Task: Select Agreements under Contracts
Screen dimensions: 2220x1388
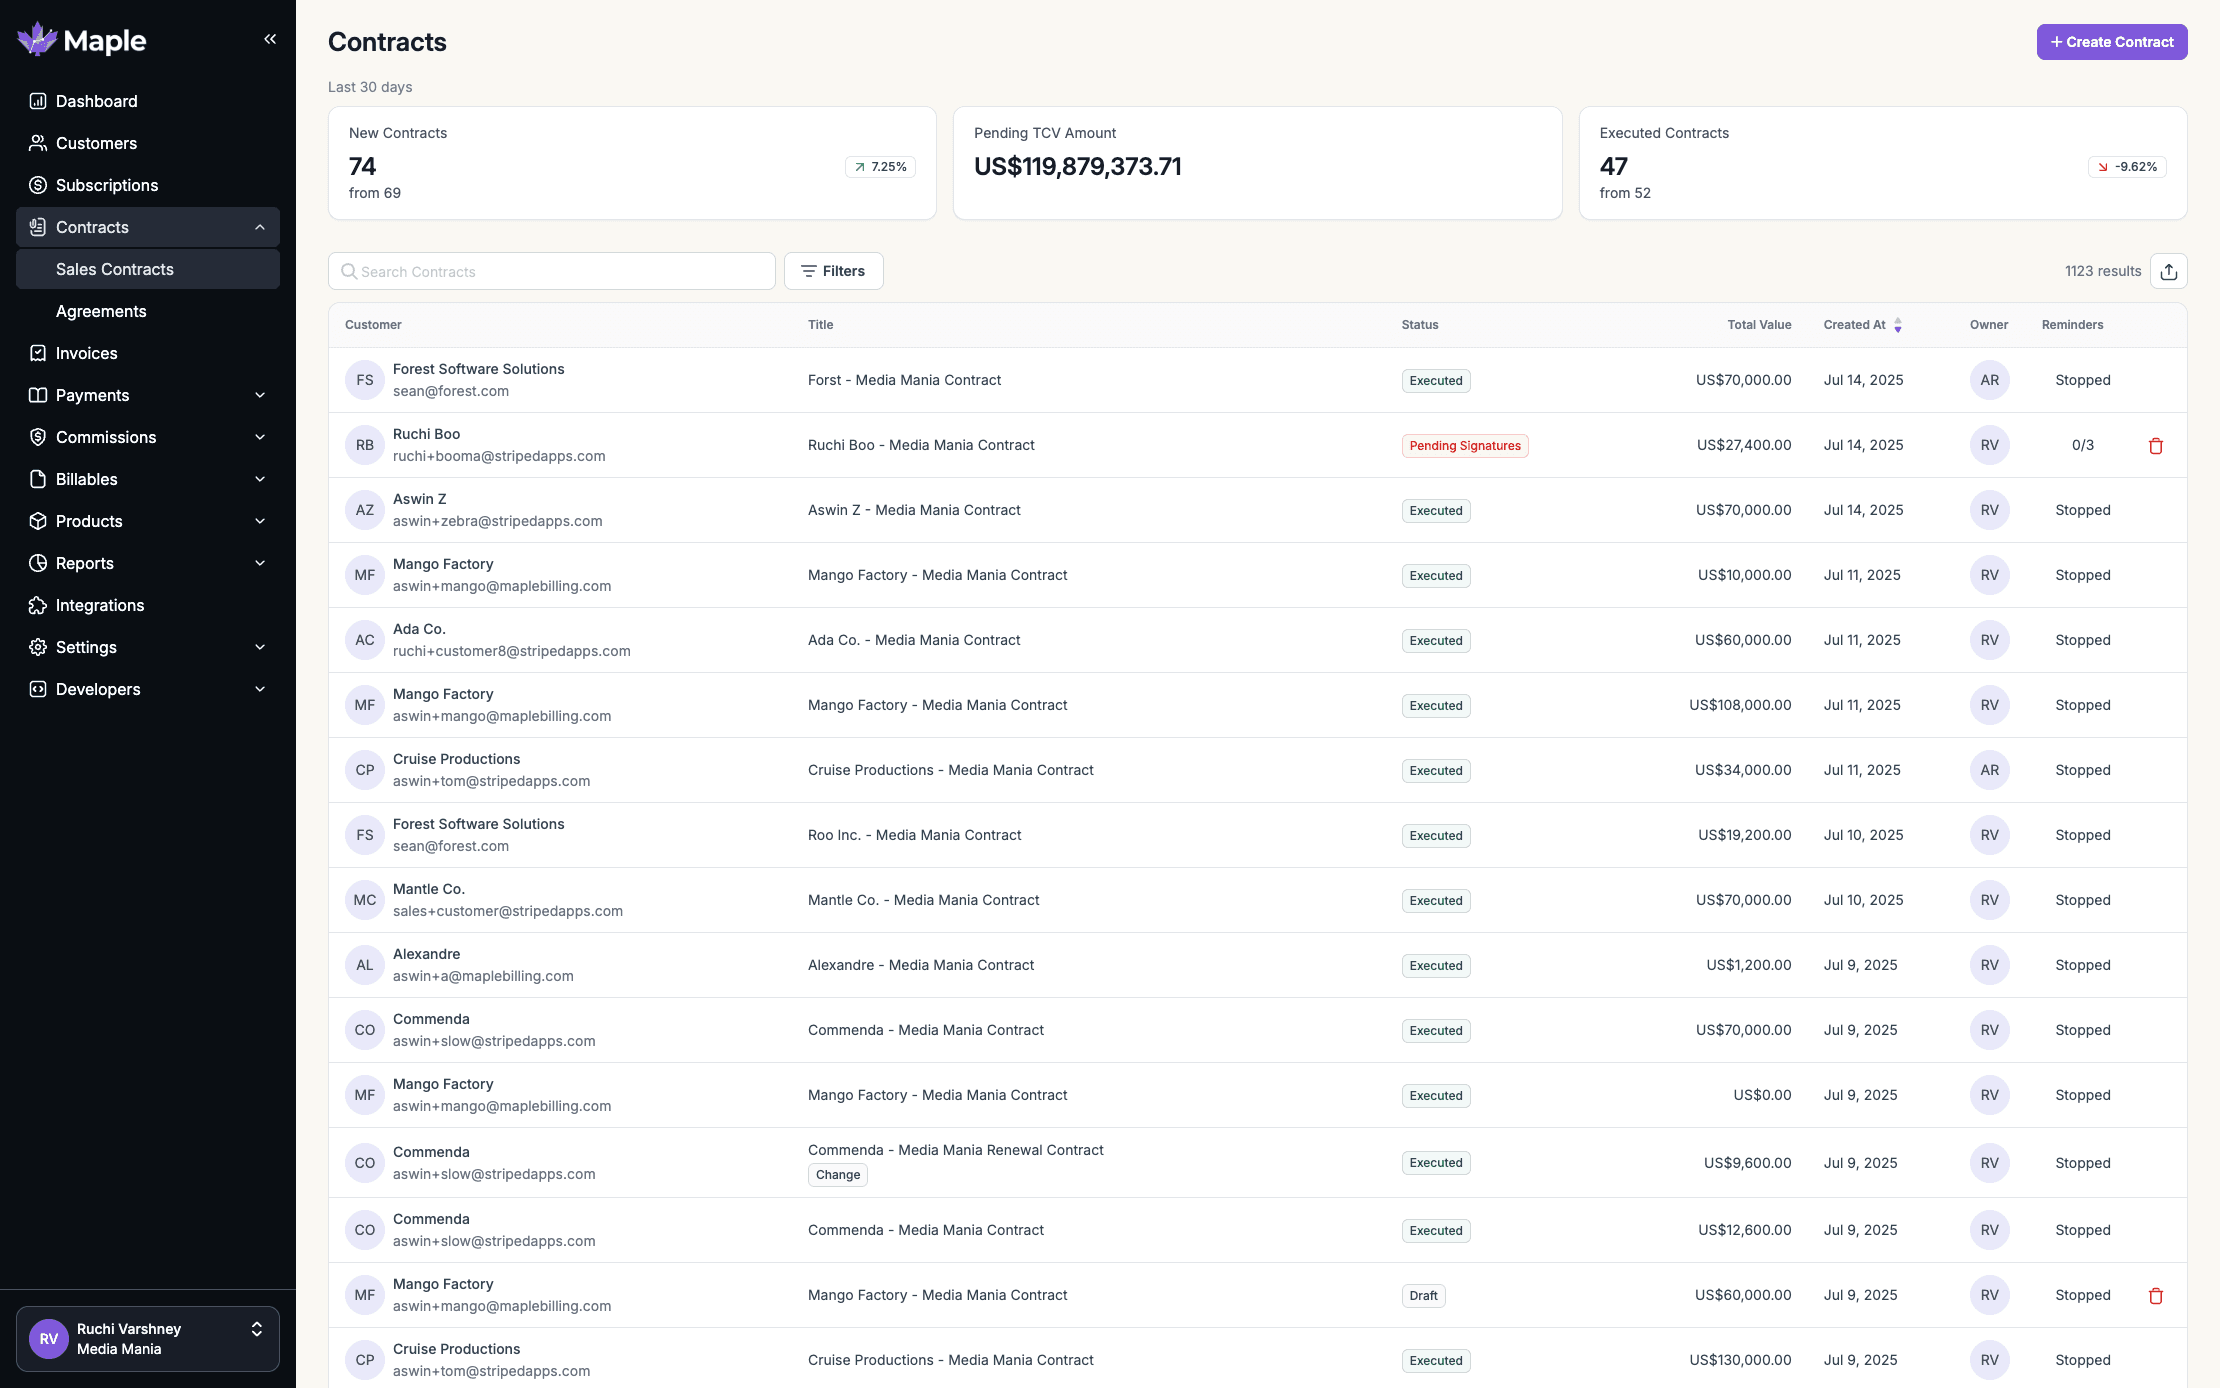Action: 101,311
